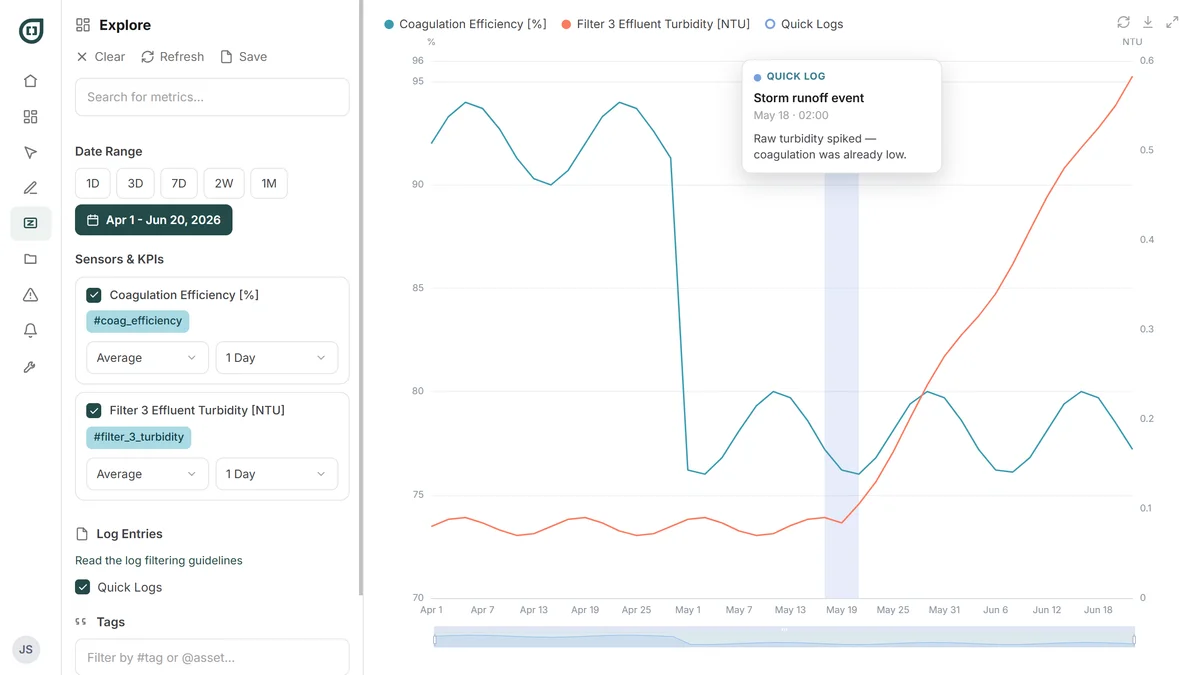Viewport: 1200px width, 675px height.
Task: Click the Storm runoff event tooltip title
Action: coord(809,98)
